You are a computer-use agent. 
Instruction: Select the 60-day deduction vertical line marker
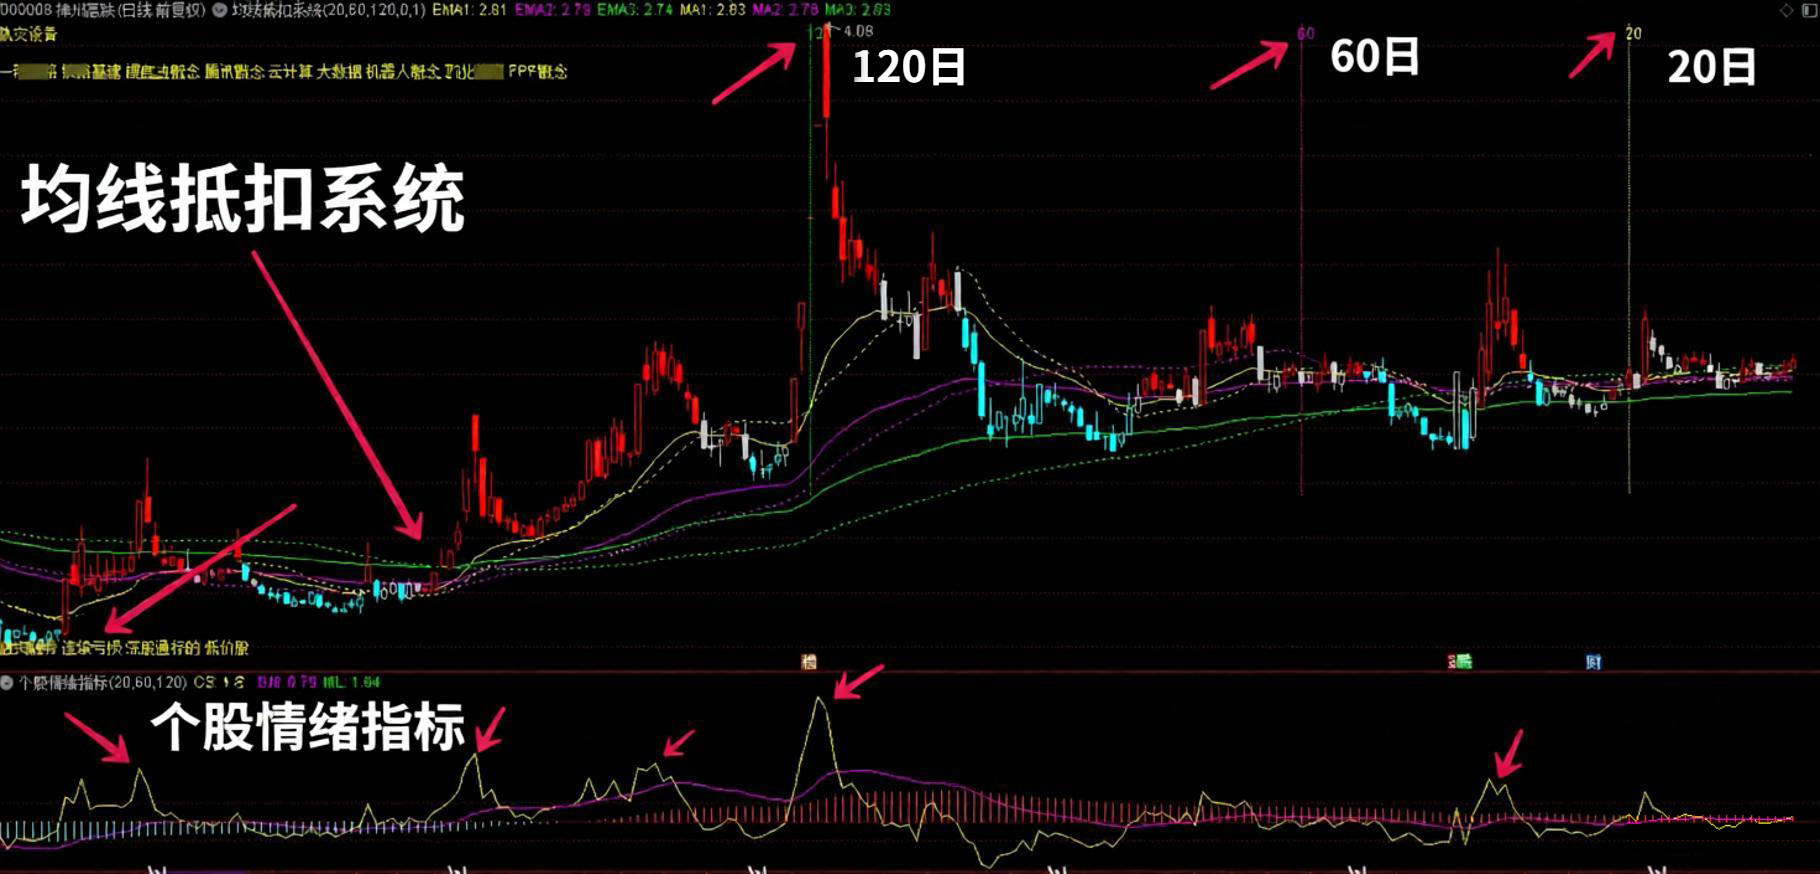coord(1302,260)
